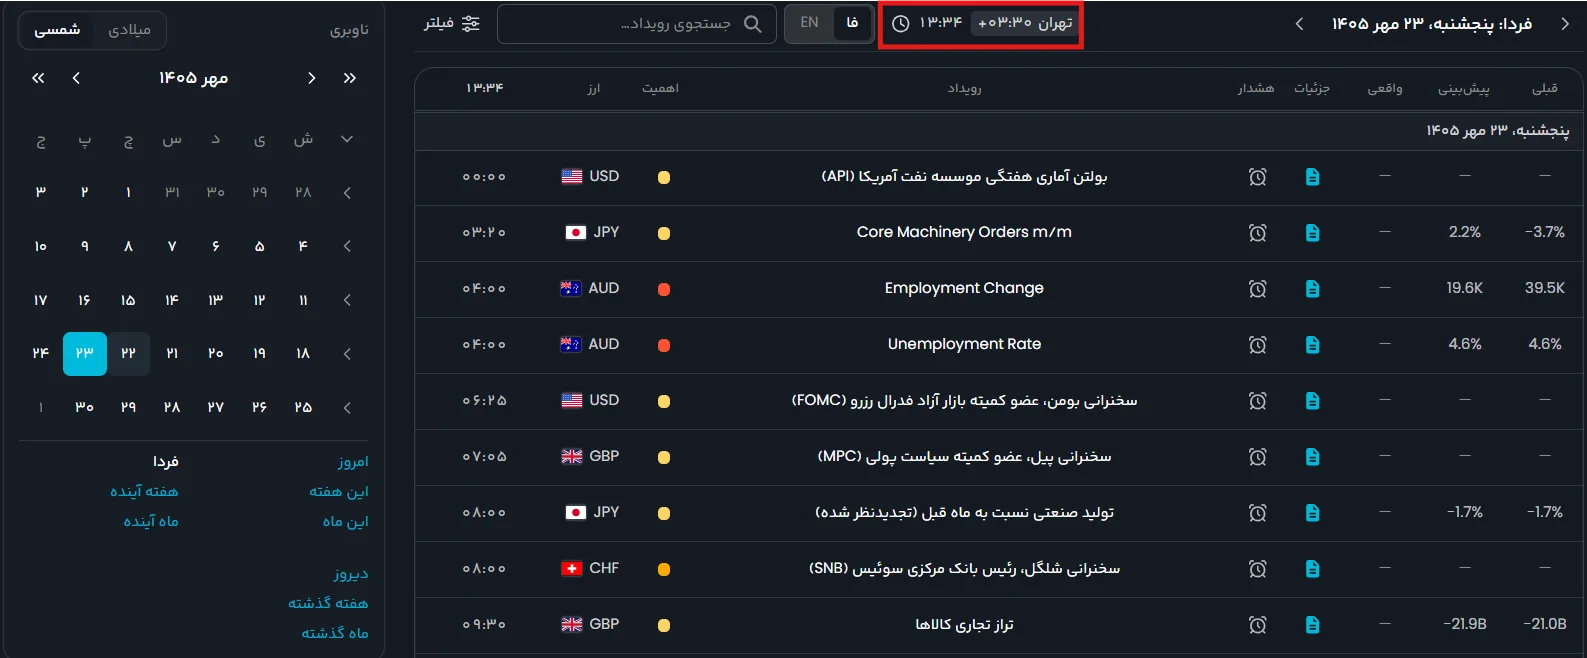
Task: Open details document for Unemployment Rate
Action: (x=1312, y=345)
